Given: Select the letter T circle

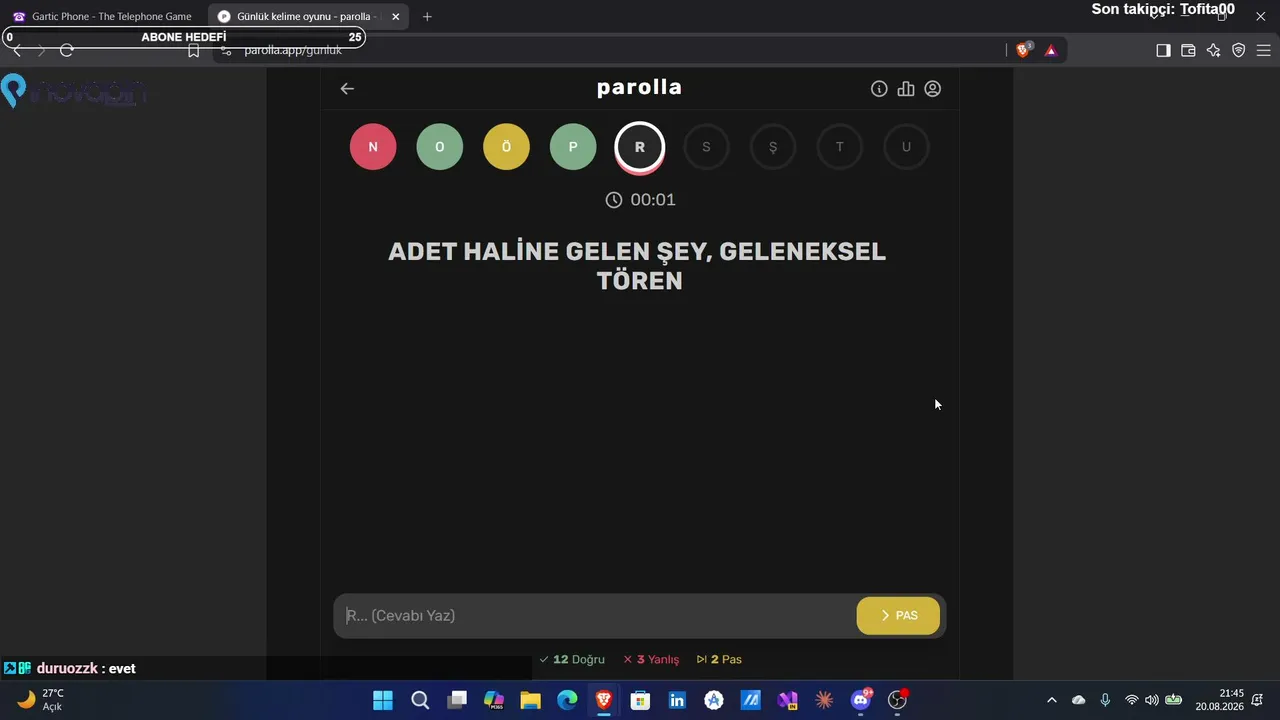Looking at the screenshot, I should (839, 147).
